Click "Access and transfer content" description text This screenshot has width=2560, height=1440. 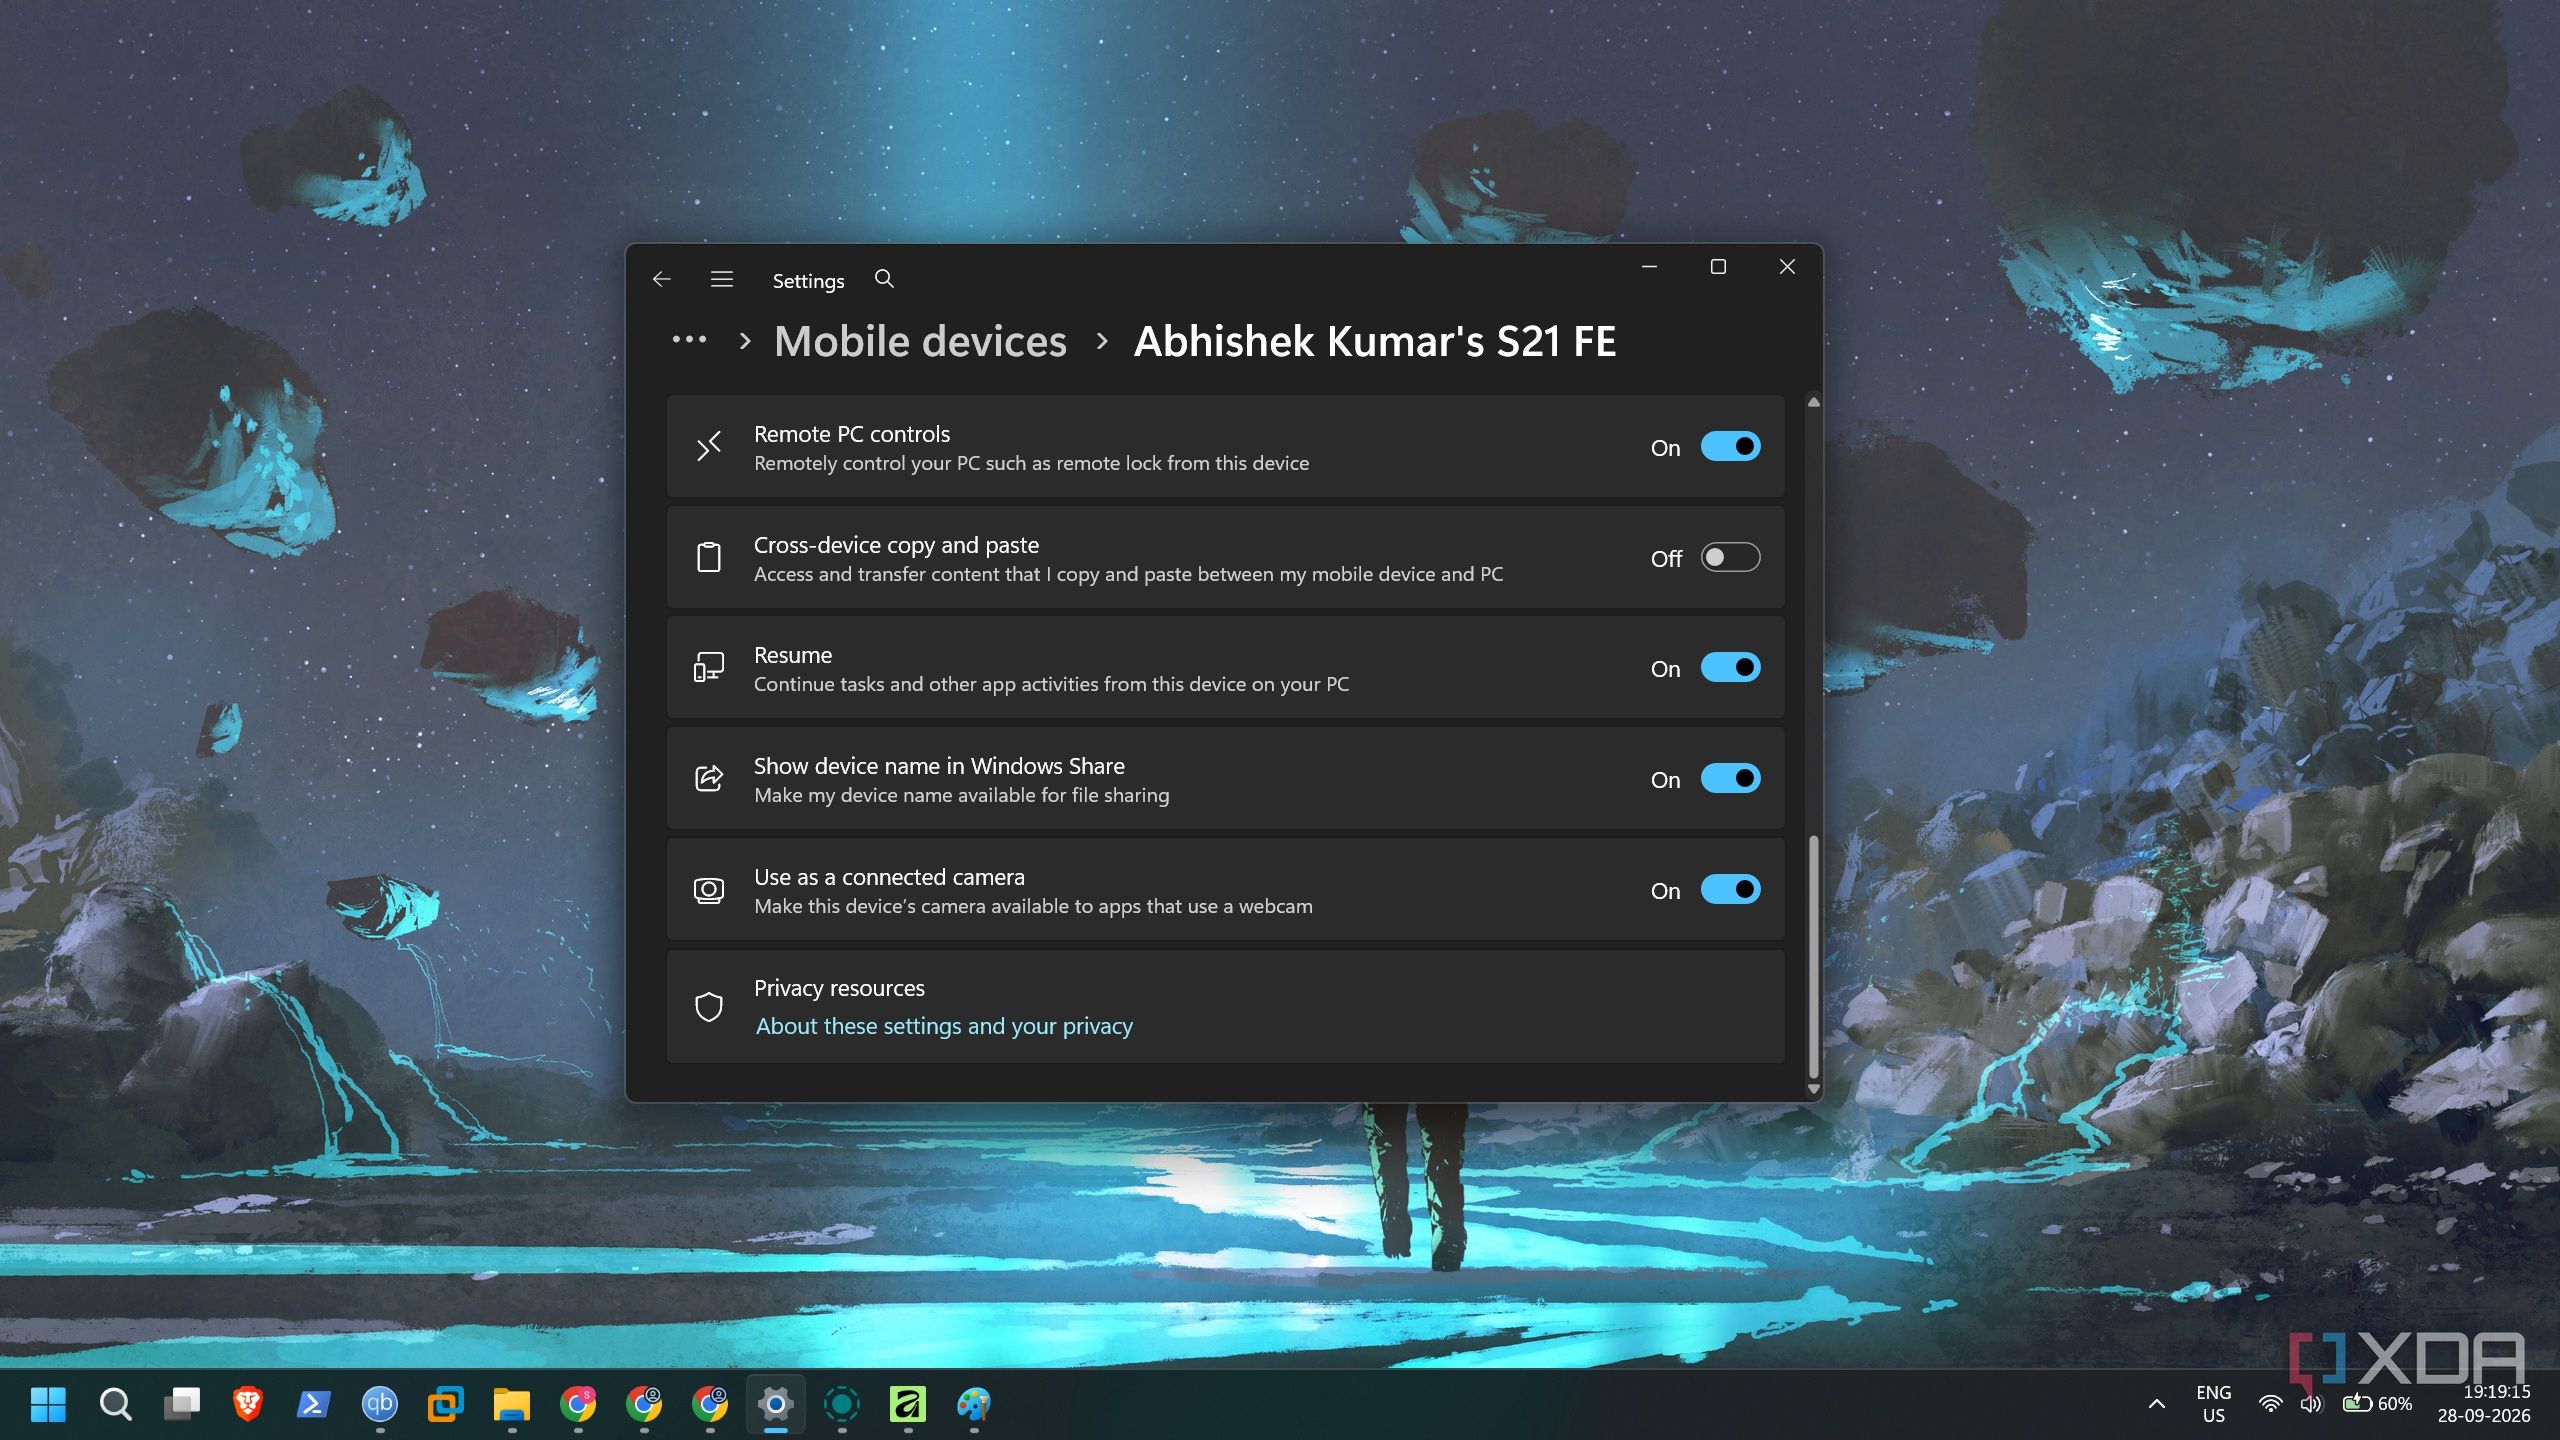(x=1128, y=574)
